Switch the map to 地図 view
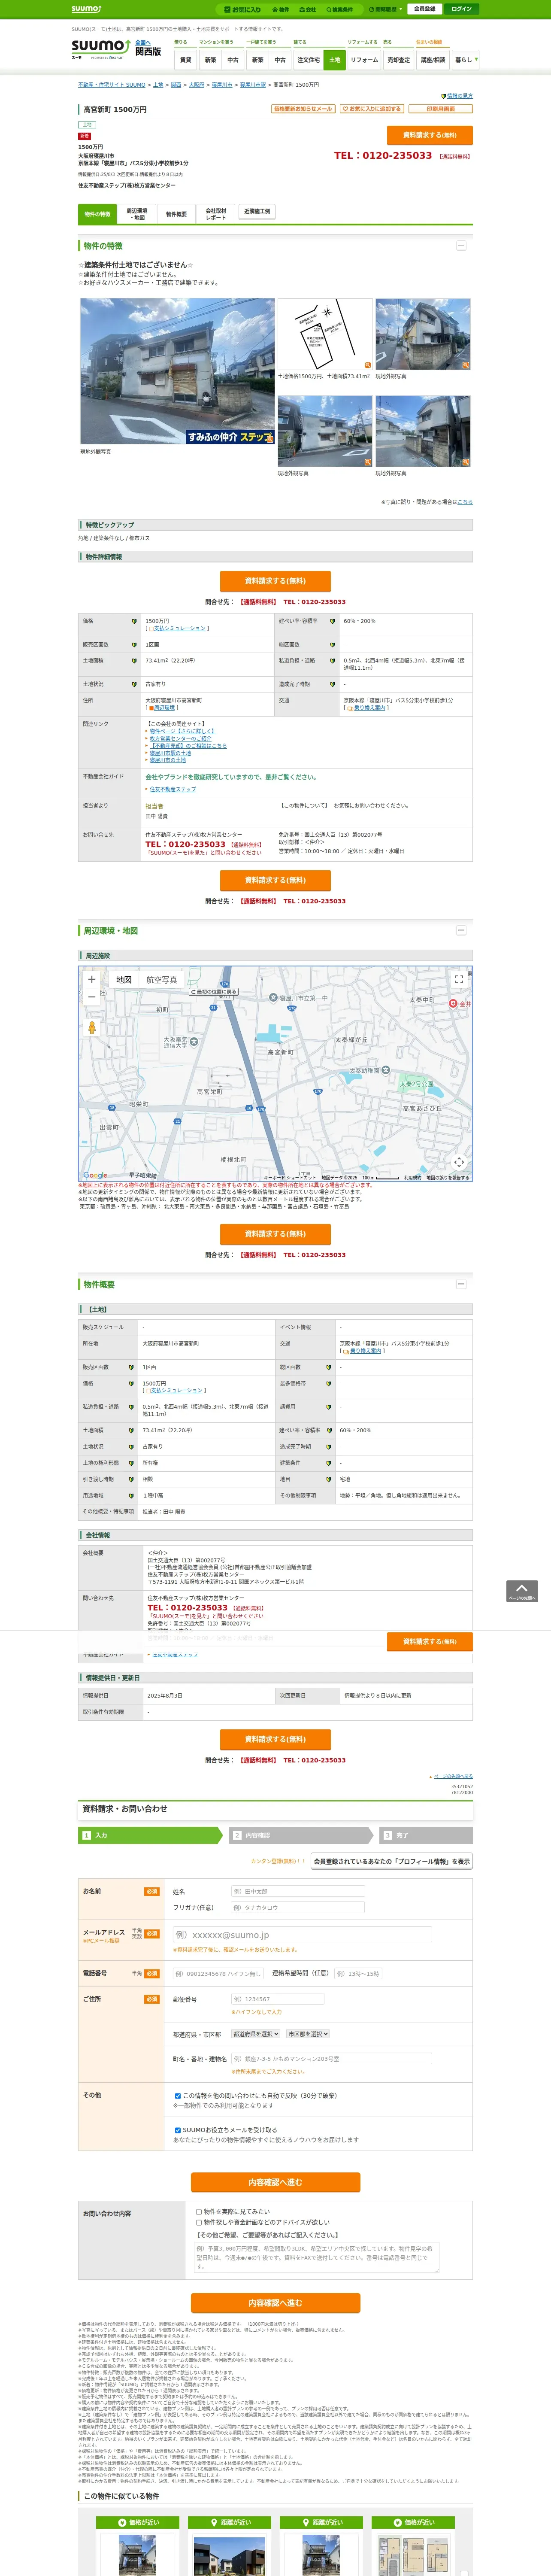Screen dimensions: 551x2576 point(124,980)
